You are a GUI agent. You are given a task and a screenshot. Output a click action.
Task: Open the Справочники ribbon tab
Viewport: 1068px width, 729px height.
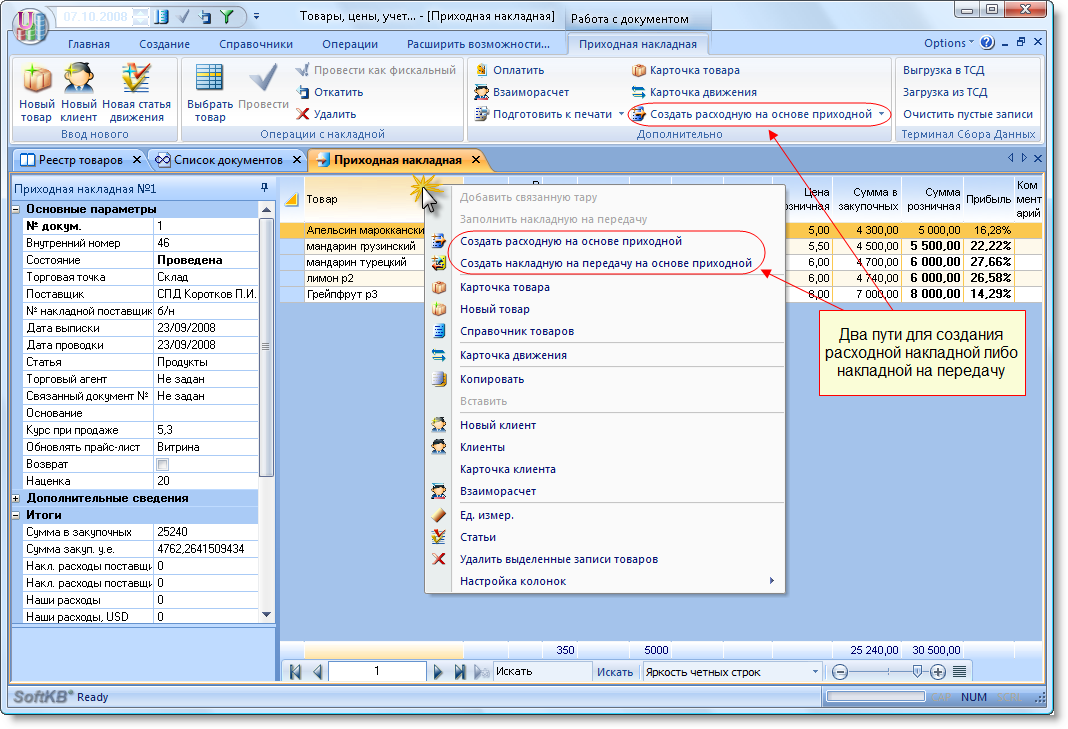[255, 44]
